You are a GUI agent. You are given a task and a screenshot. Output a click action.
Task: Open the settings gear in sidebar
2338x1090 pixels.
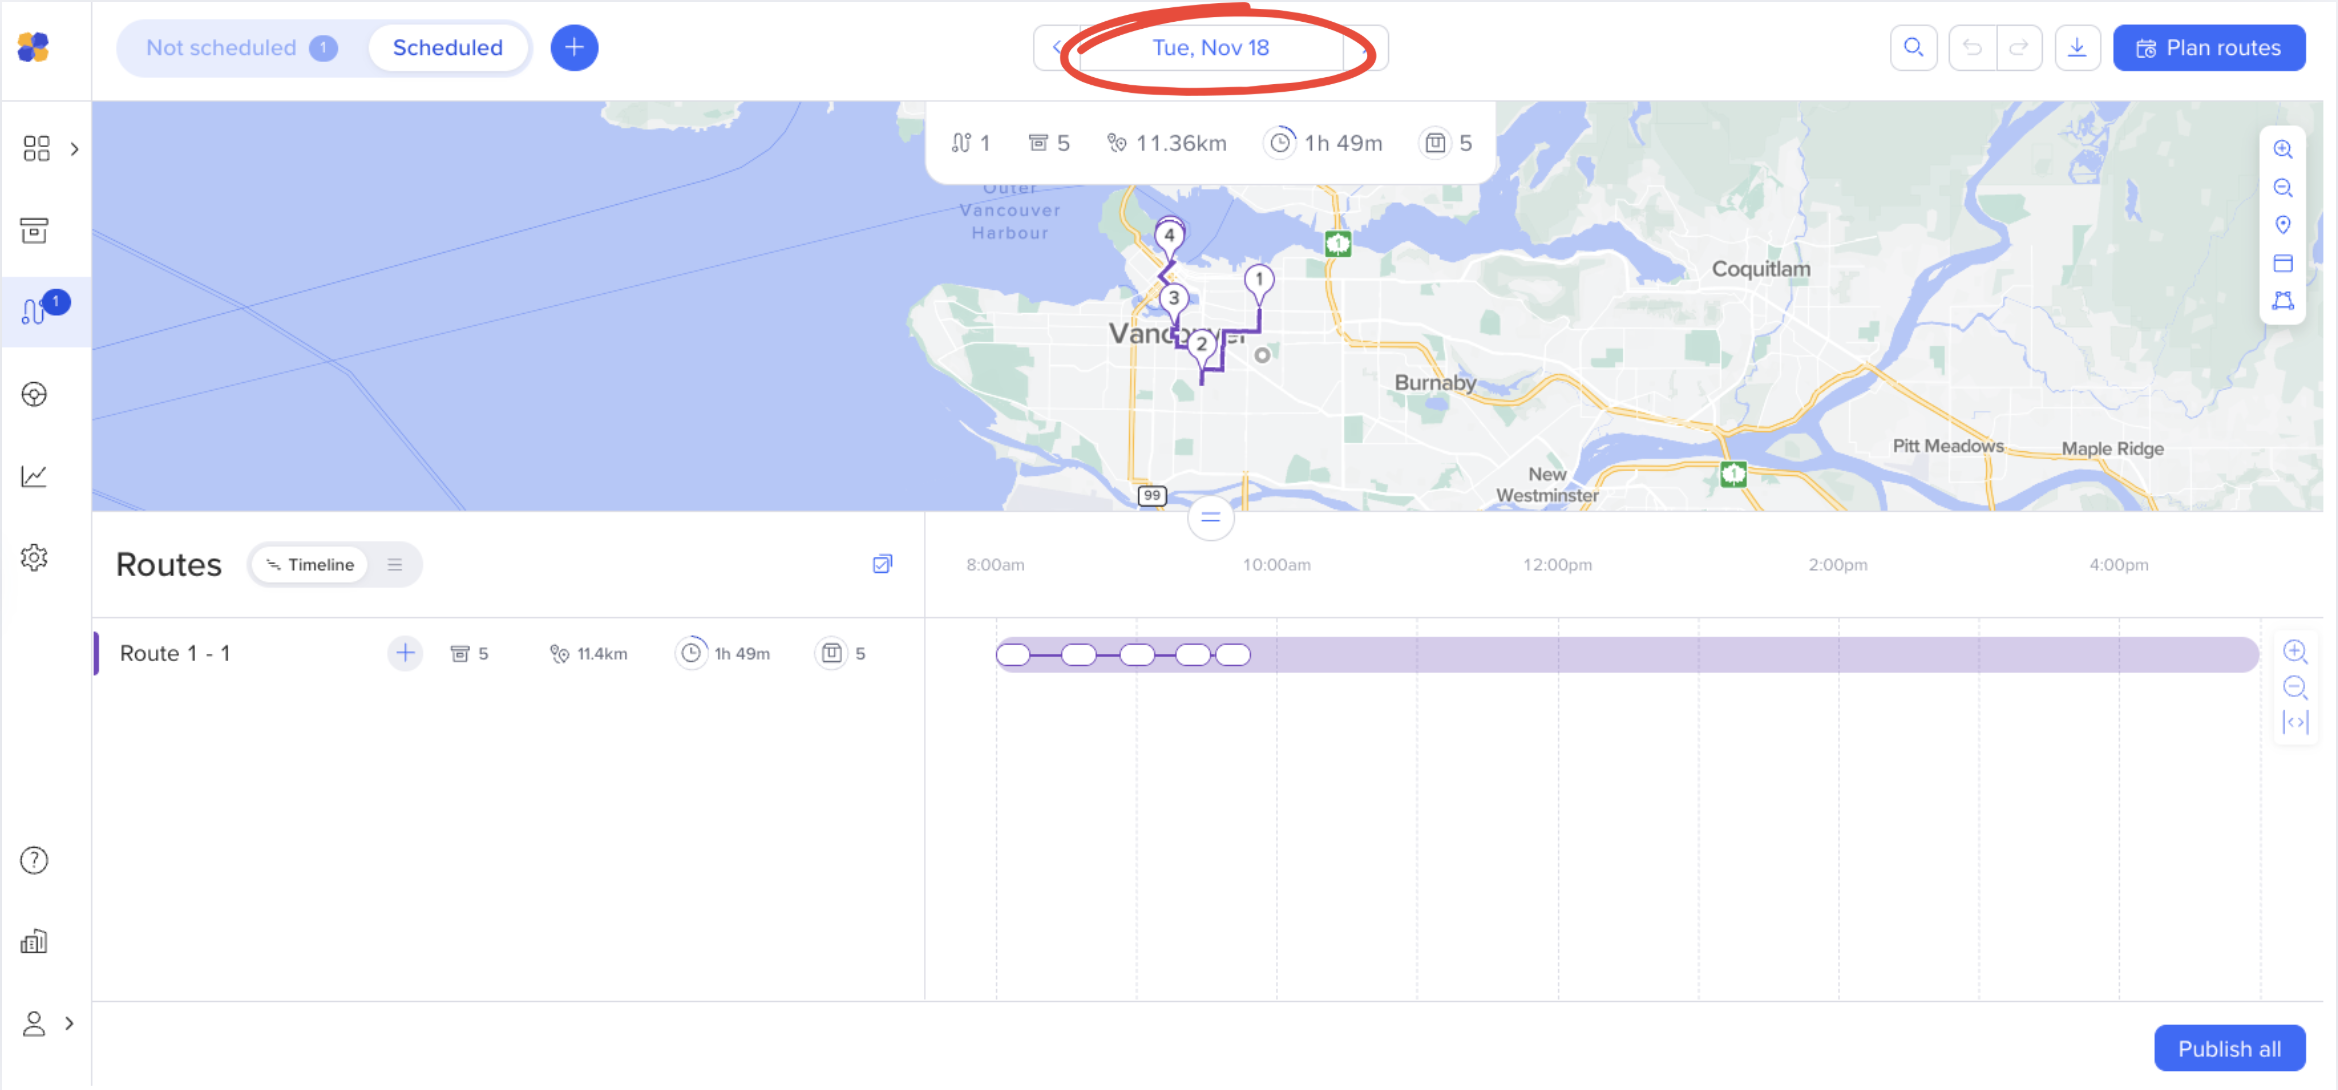(x=34, y=557)
